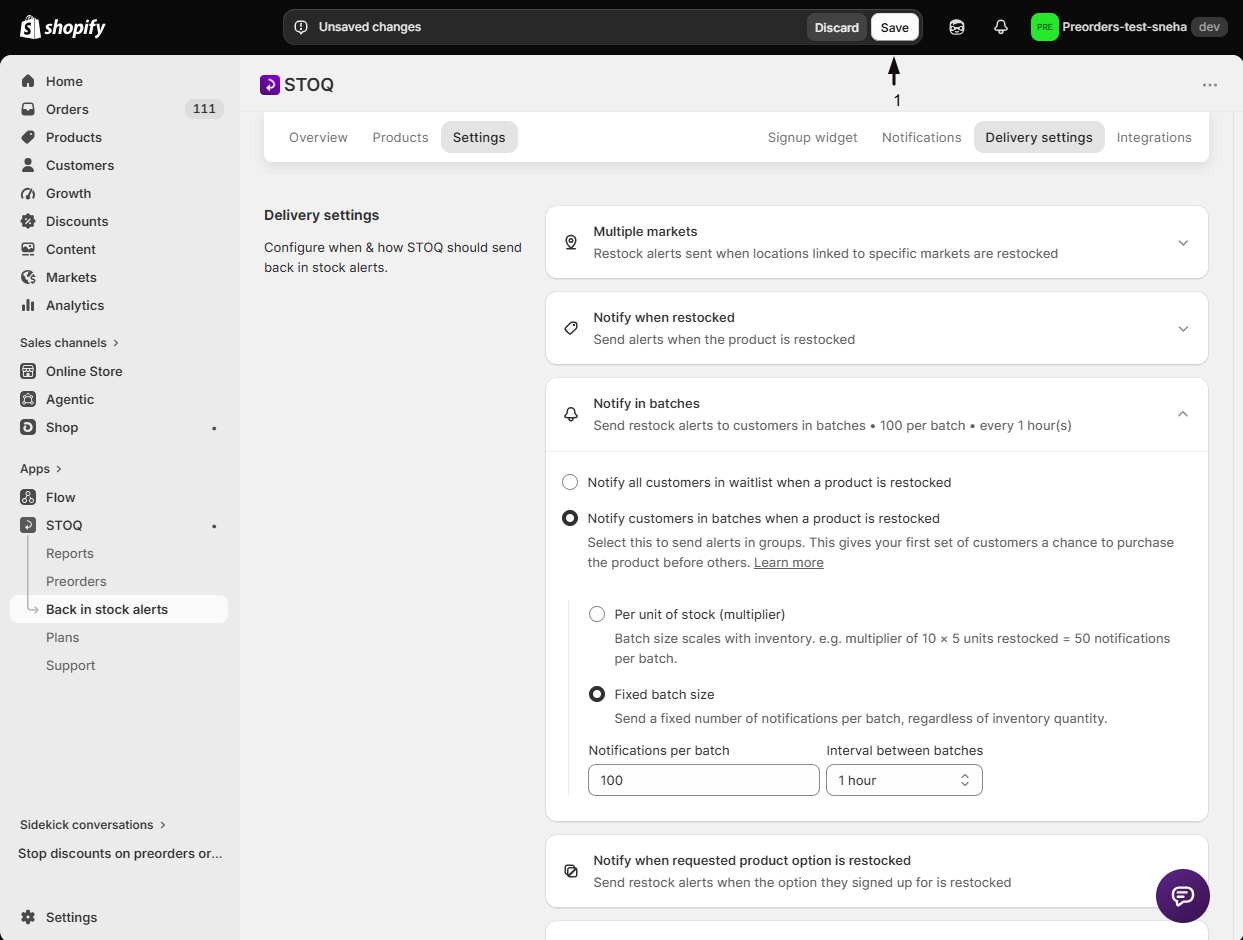Expand Sidekick conversations heading
1243x940 pixels.
pos(93,825)
